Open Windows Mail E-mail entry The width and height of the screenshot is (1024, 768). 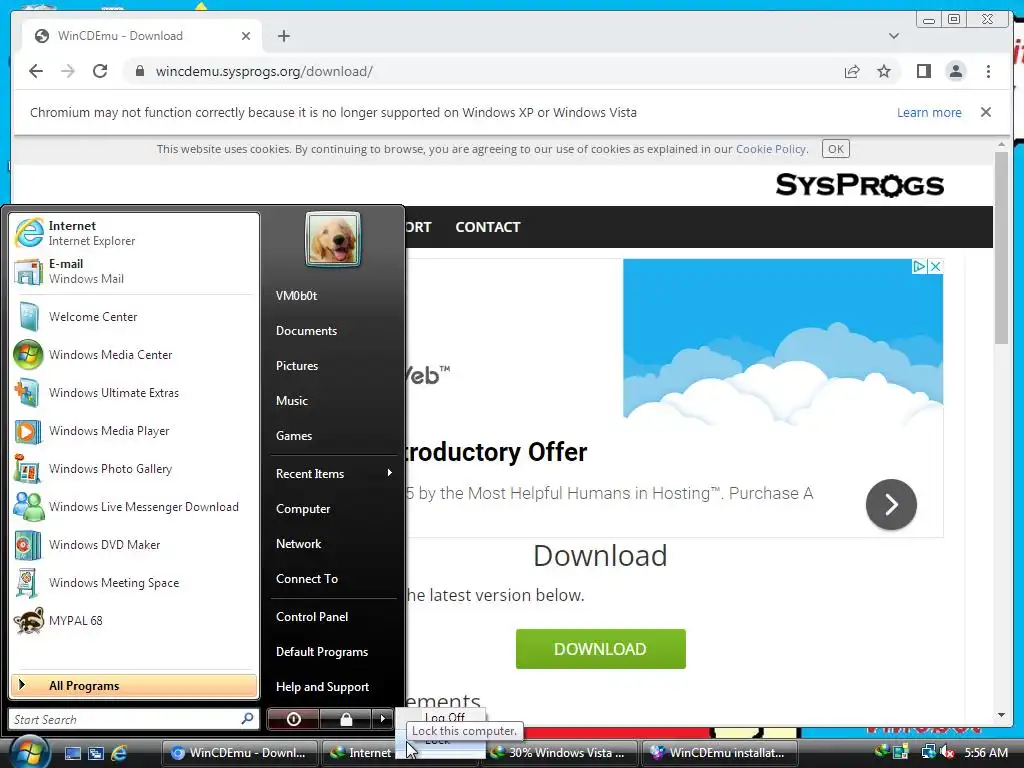134,271
